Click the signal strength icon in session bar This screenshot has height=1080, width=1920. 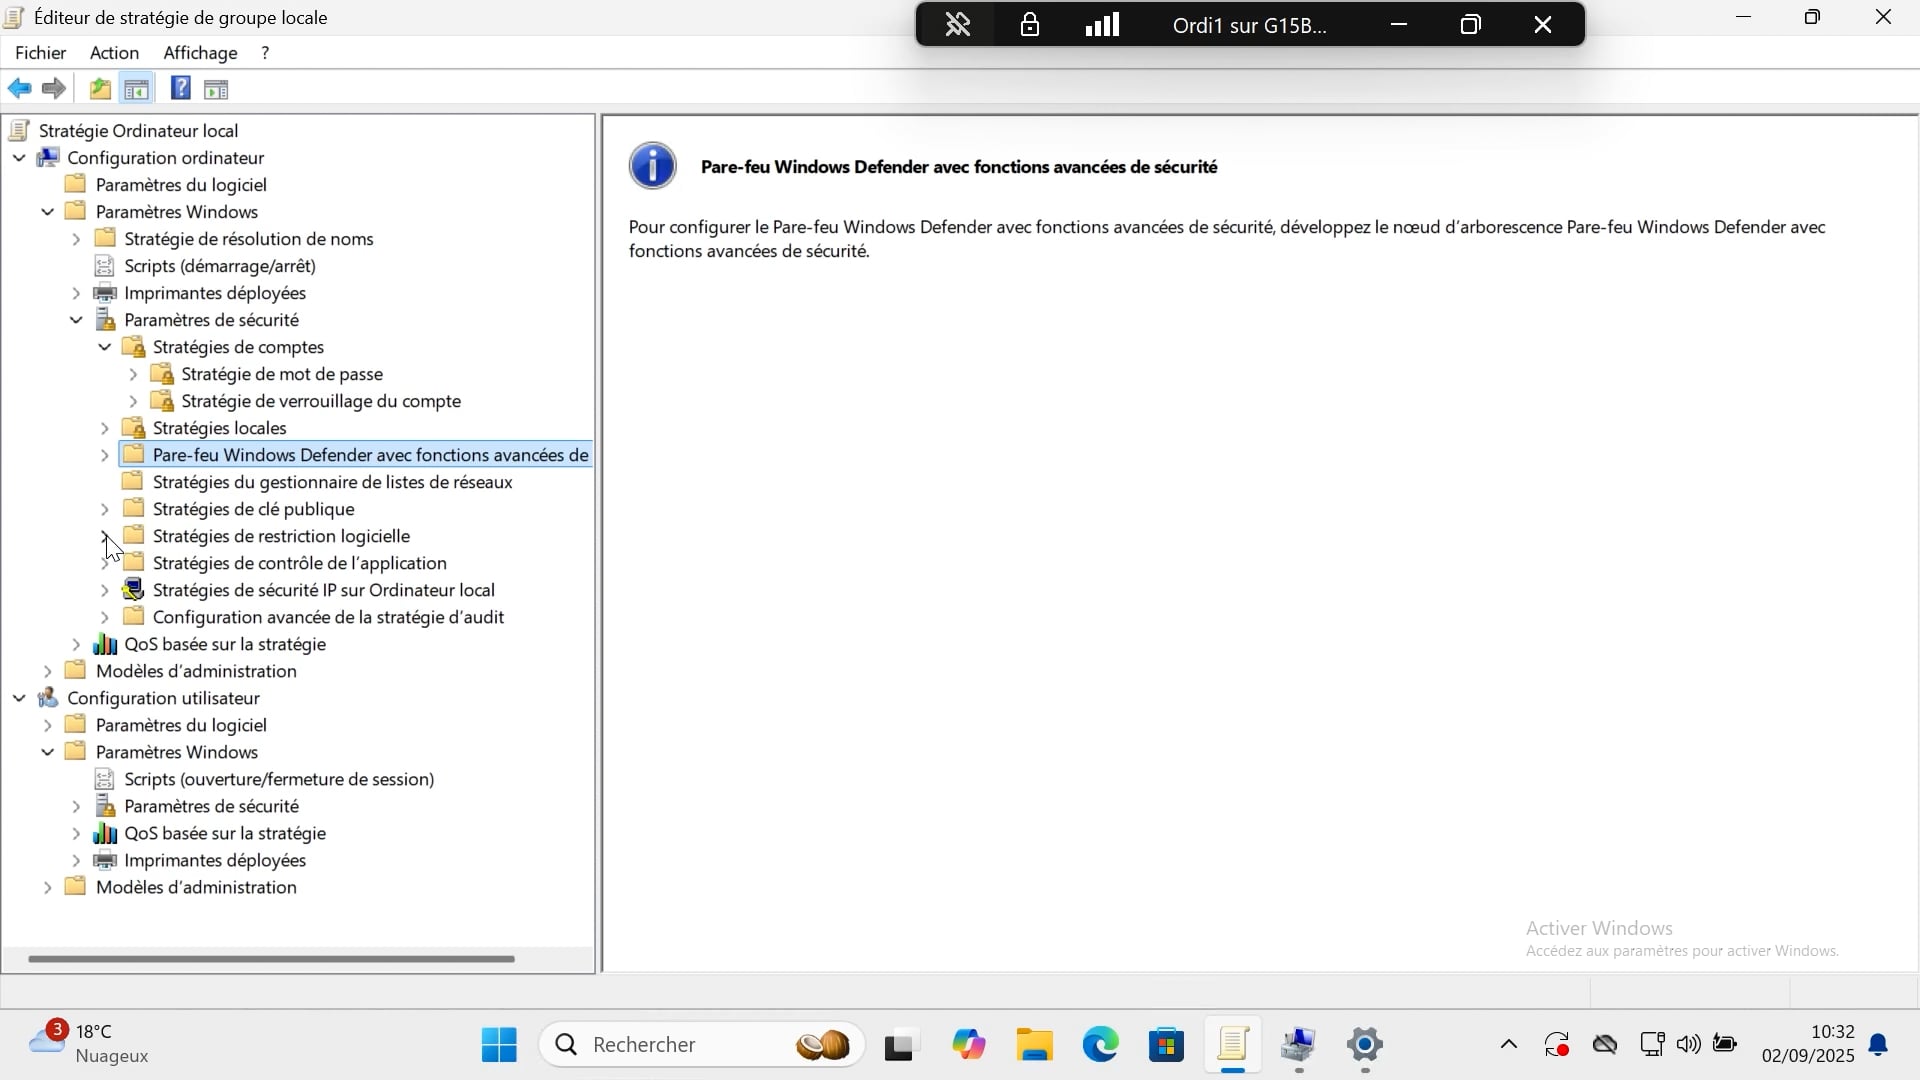[1103, 25]
